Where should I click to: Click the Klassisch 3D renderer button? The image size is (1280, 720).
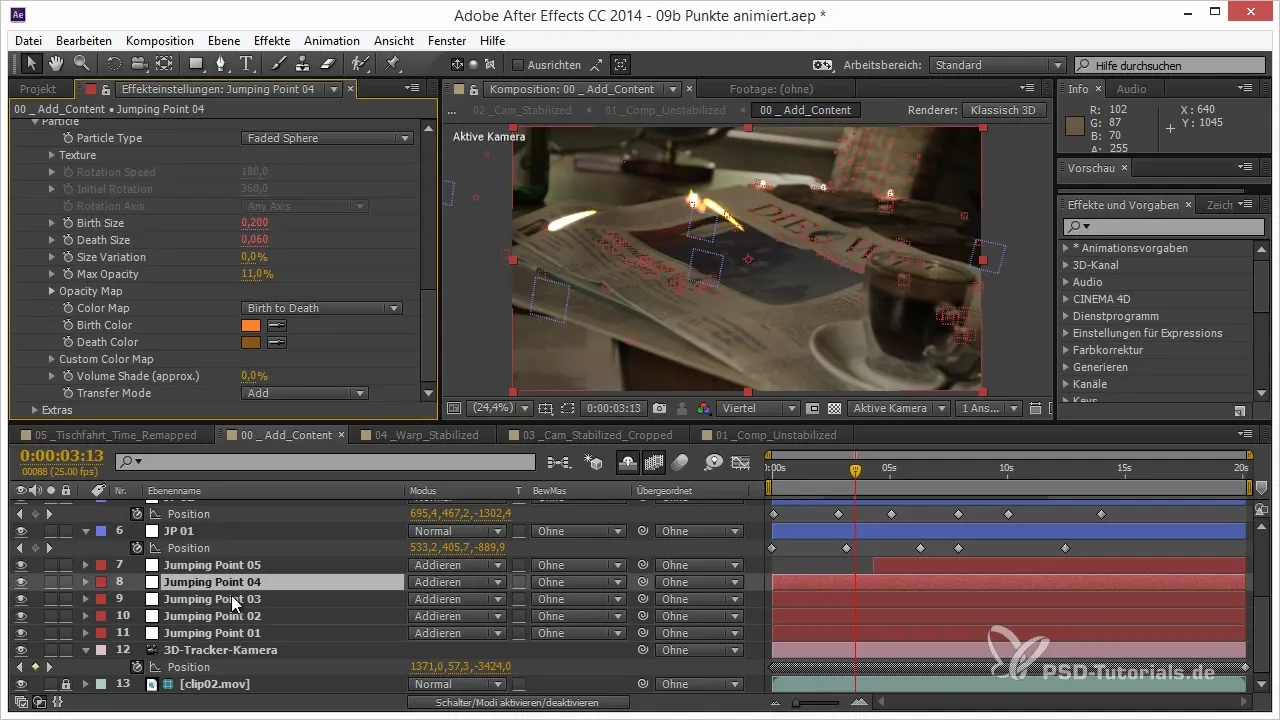click(x=1004, y=110)
